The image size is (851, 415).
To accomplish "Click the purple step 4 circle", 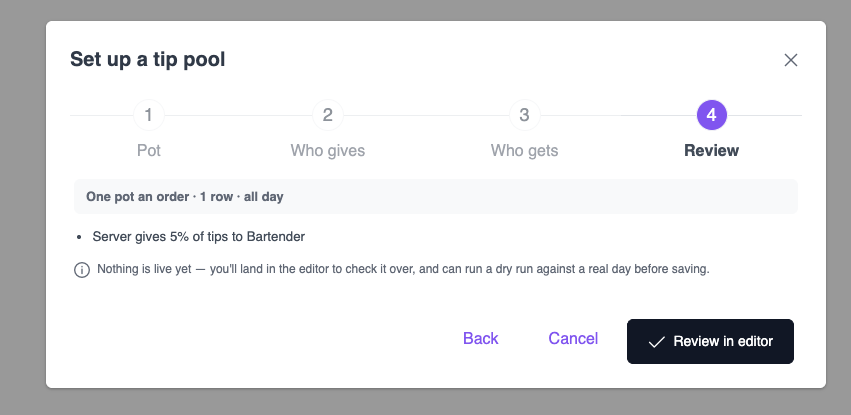I will click(712, 115).
